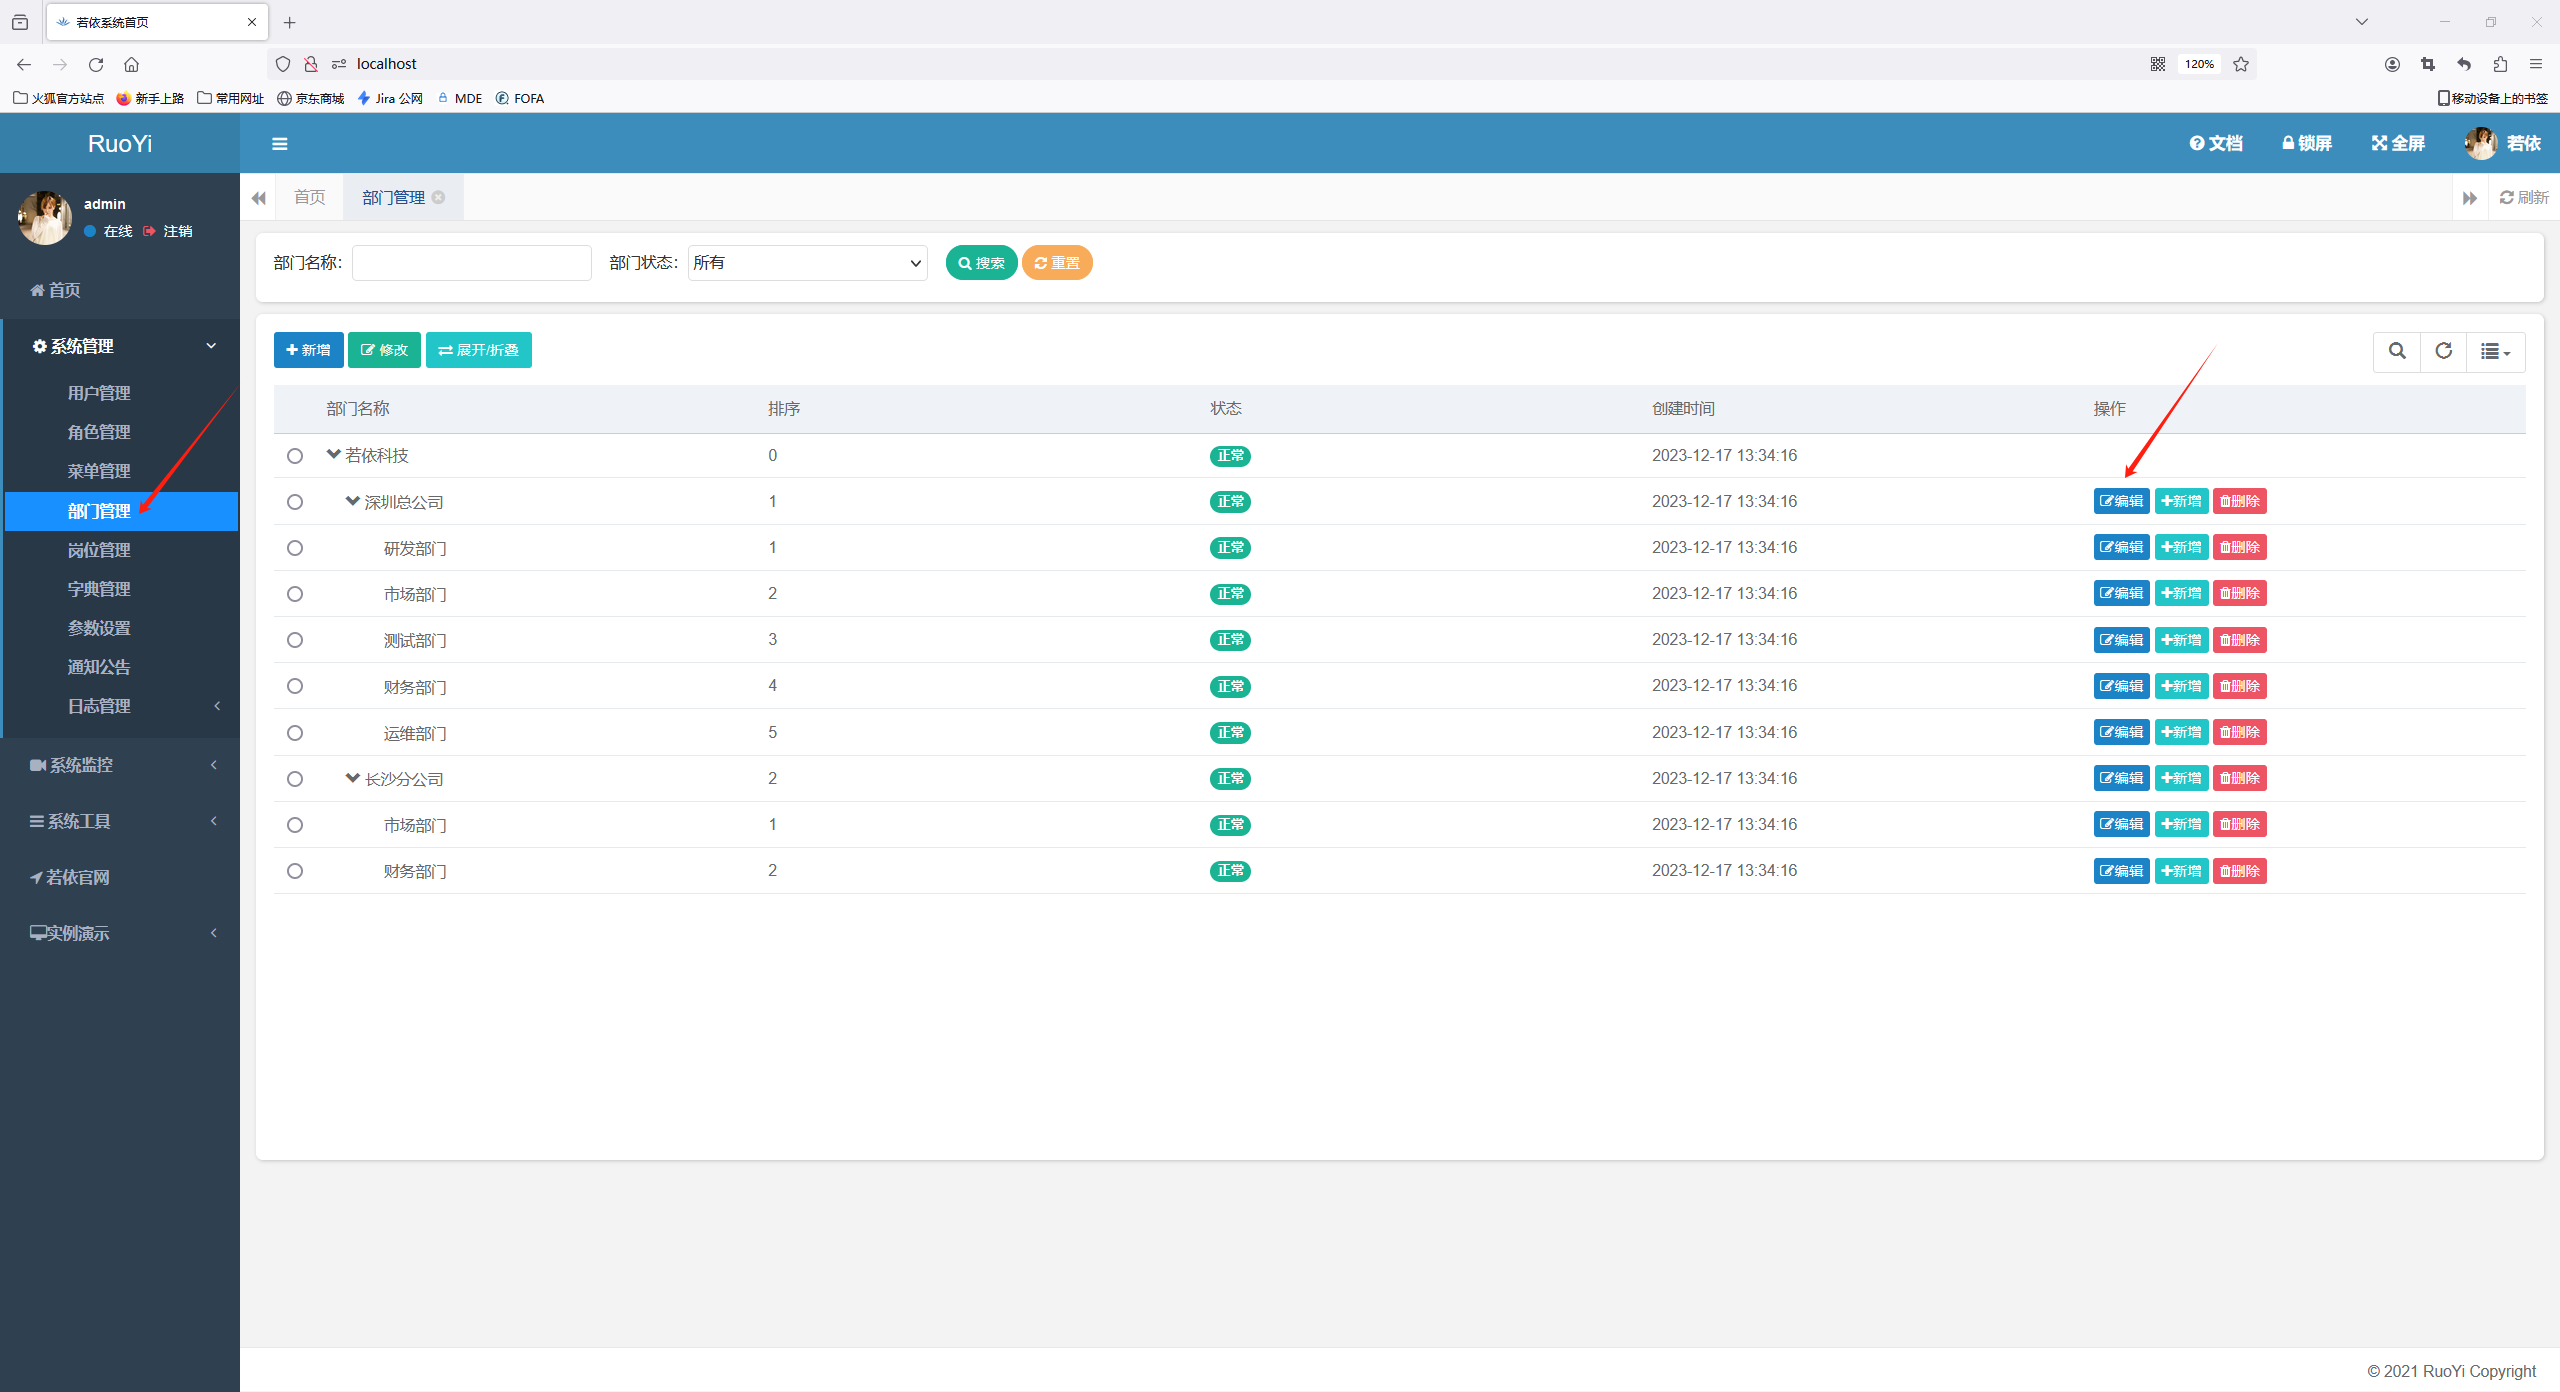Collapse the 深圳总公司 tree node
The width and height of the screenshot is (2560, 1392).
(352, 501)
